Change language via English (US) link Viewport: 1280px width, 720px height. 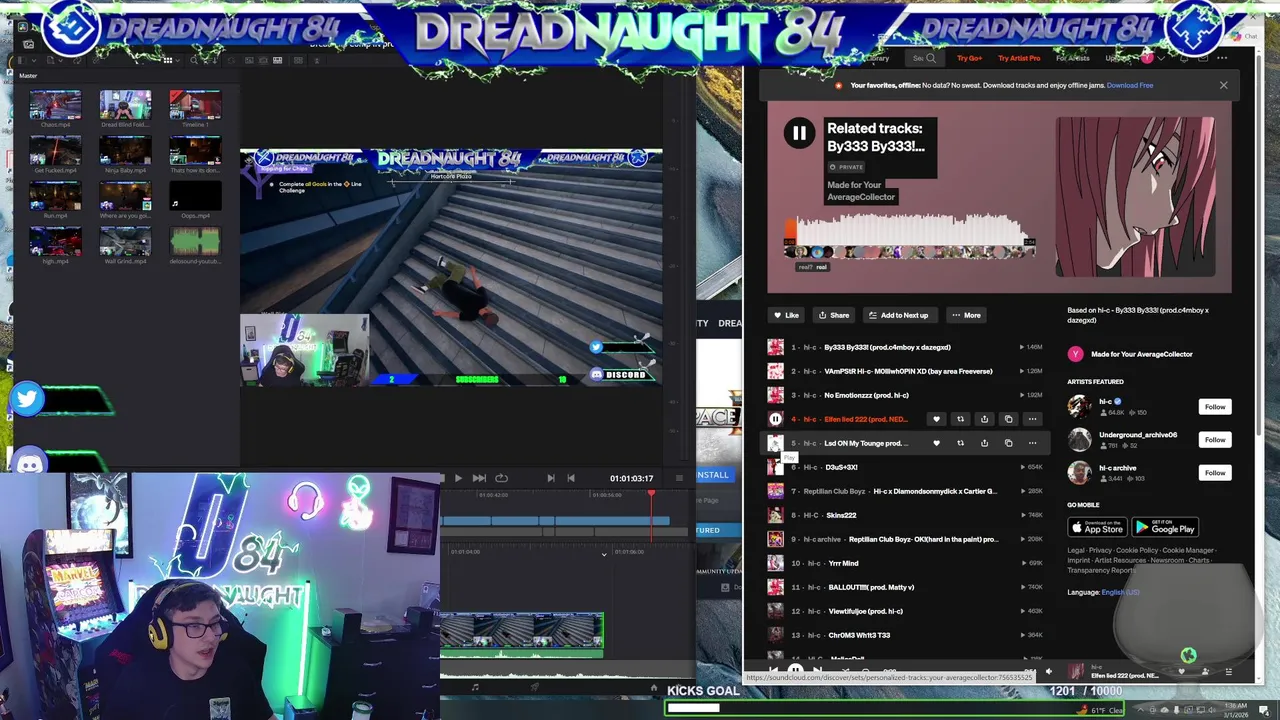1120,592
